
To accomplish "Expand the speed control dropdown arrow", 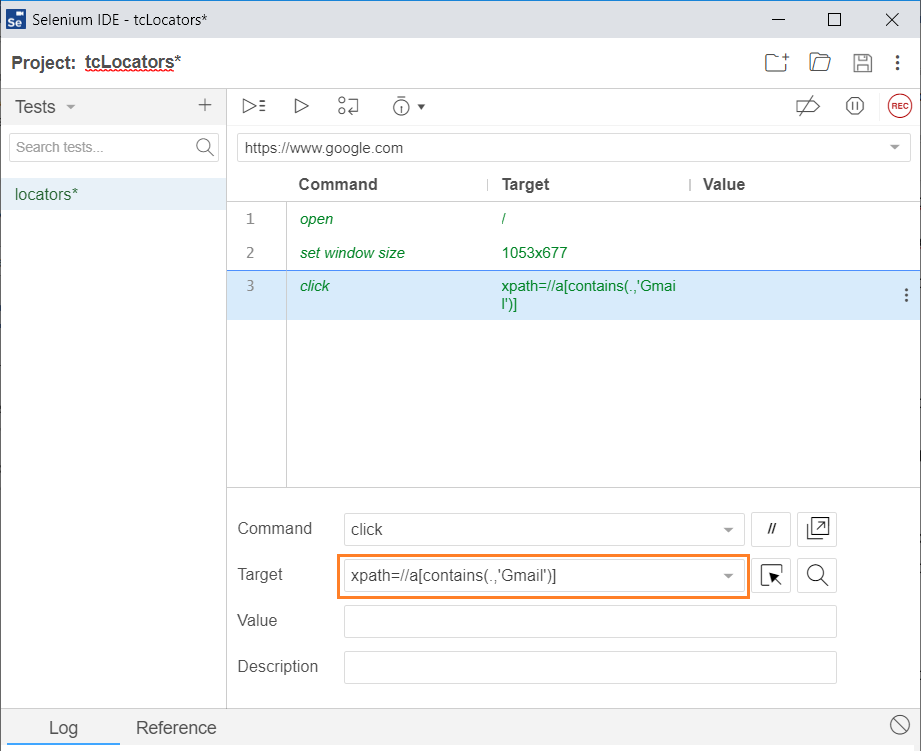I will (x=421, y=107).
